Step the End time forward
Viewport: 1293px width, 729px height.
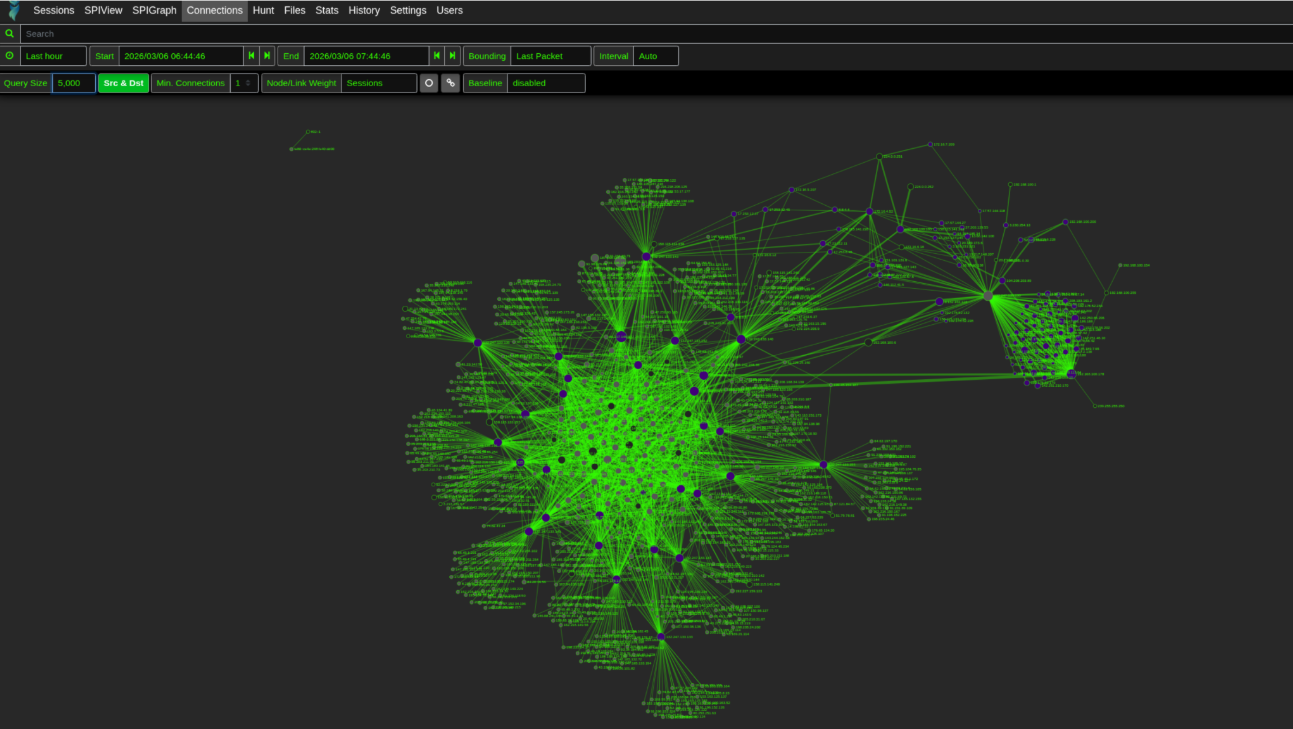tap(453, 56)
